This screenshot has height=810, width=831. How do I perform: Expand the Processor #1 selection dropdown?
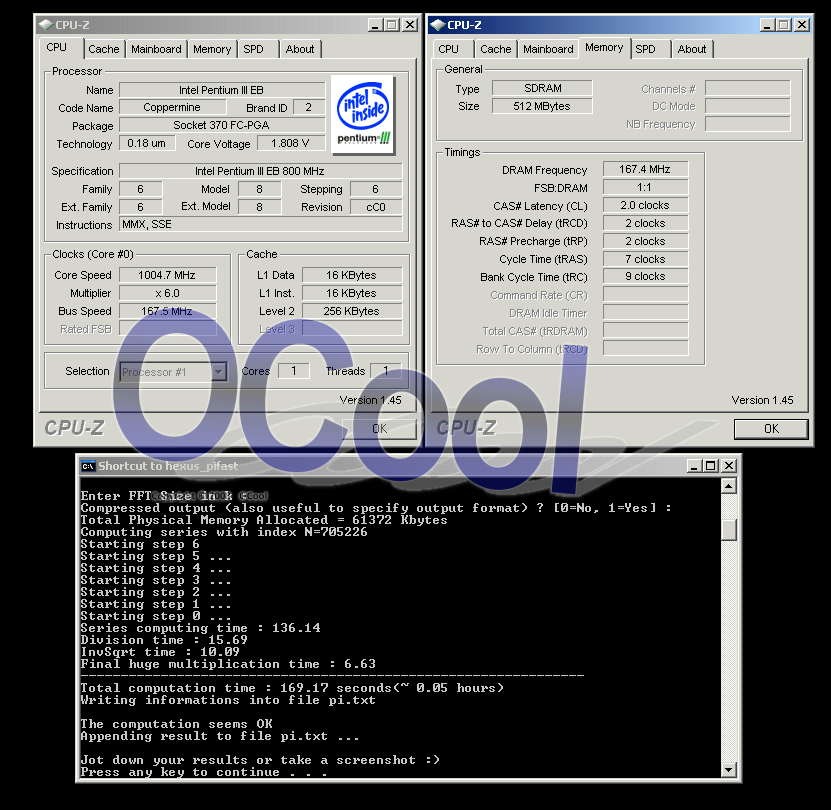(219, 372)
